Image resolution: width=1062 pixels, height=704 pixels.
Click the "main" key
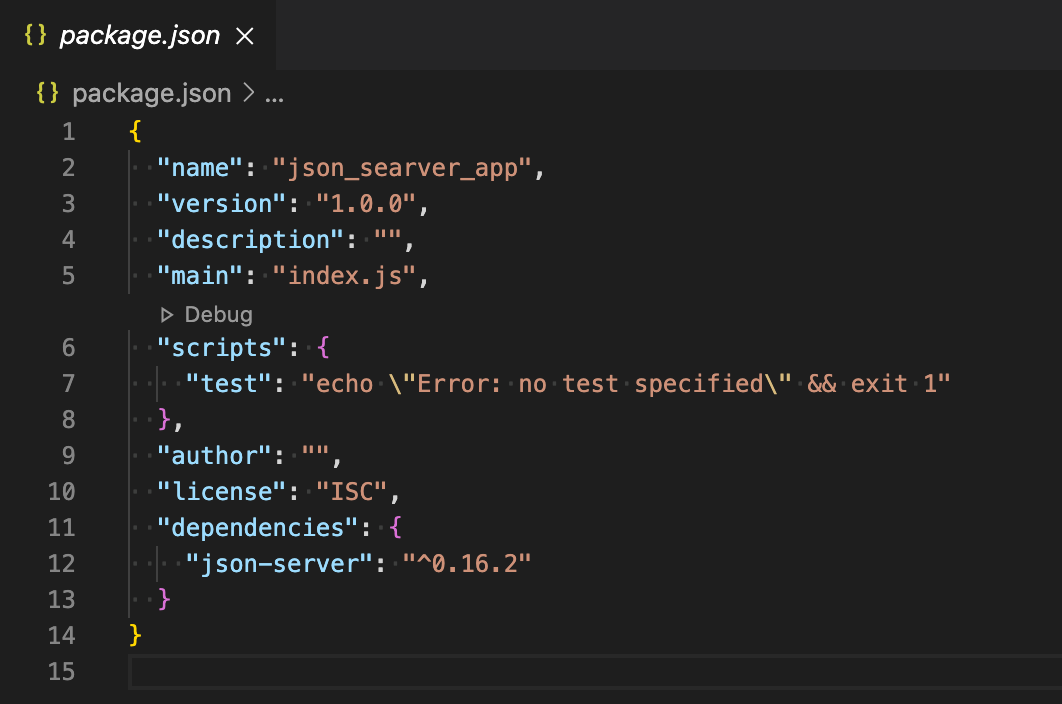(200, 276)
